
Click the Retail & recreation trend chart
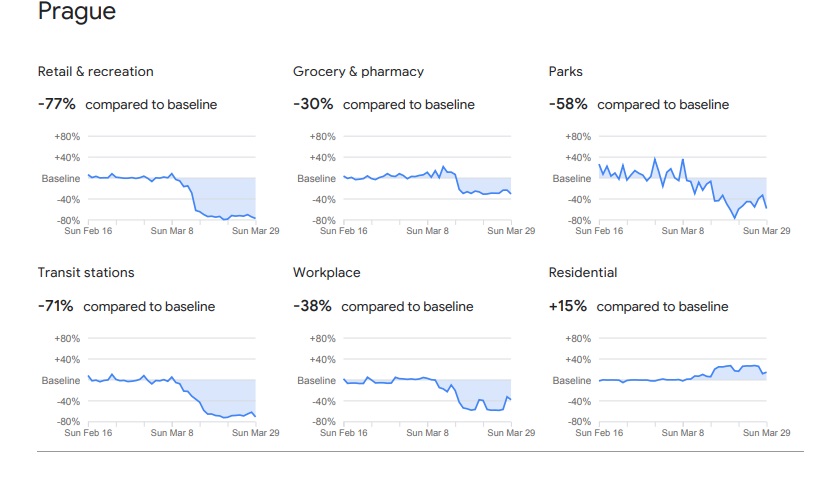171,178
